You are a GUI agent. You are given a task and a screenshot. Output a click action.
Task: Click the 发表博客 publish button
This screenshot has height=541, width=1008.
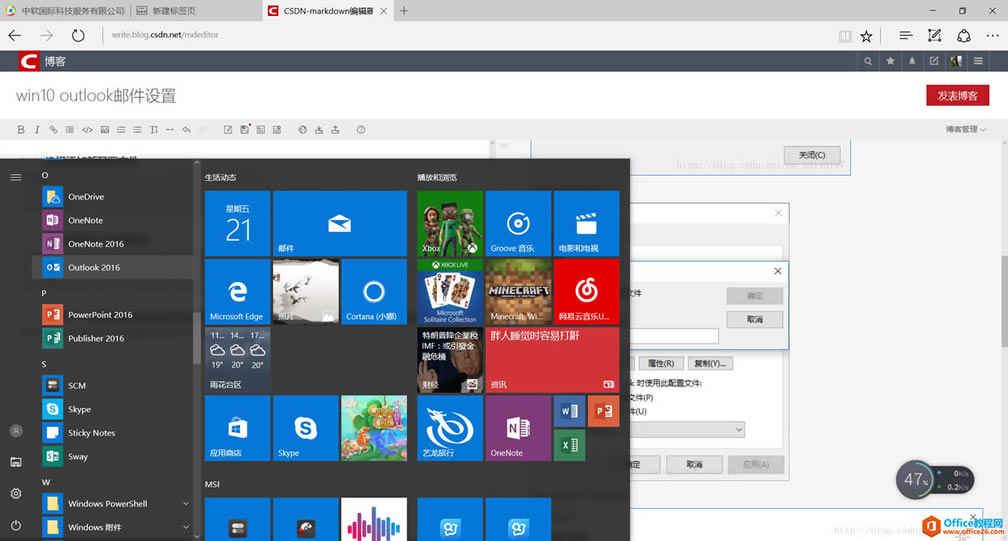tap(957, 96)
